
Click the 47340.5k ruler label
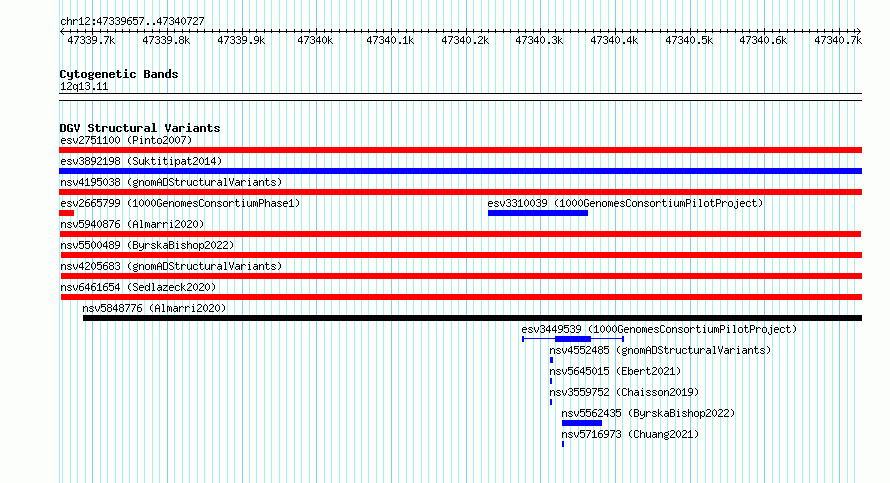click(689, 40)
